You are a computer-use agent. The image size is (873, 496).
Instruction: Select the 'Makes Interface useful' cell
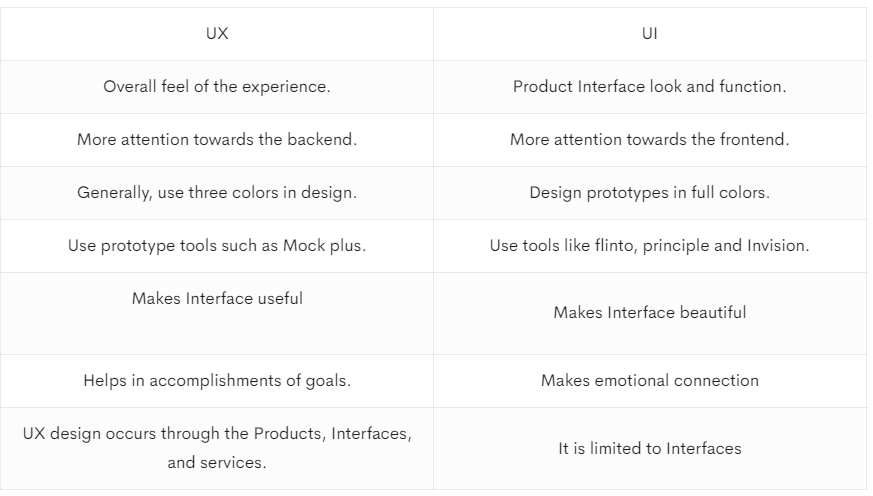point(217,313)
